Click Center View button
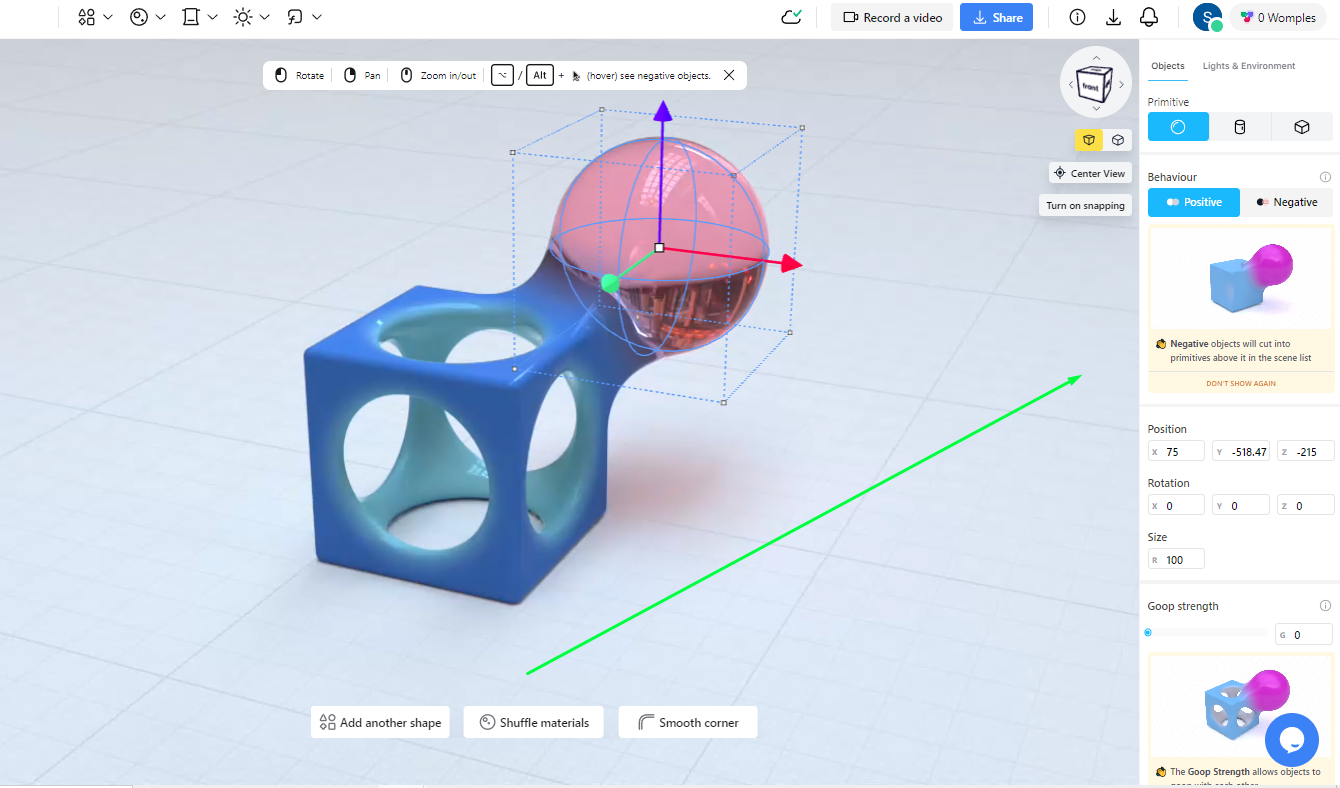 click(1089, 173)
